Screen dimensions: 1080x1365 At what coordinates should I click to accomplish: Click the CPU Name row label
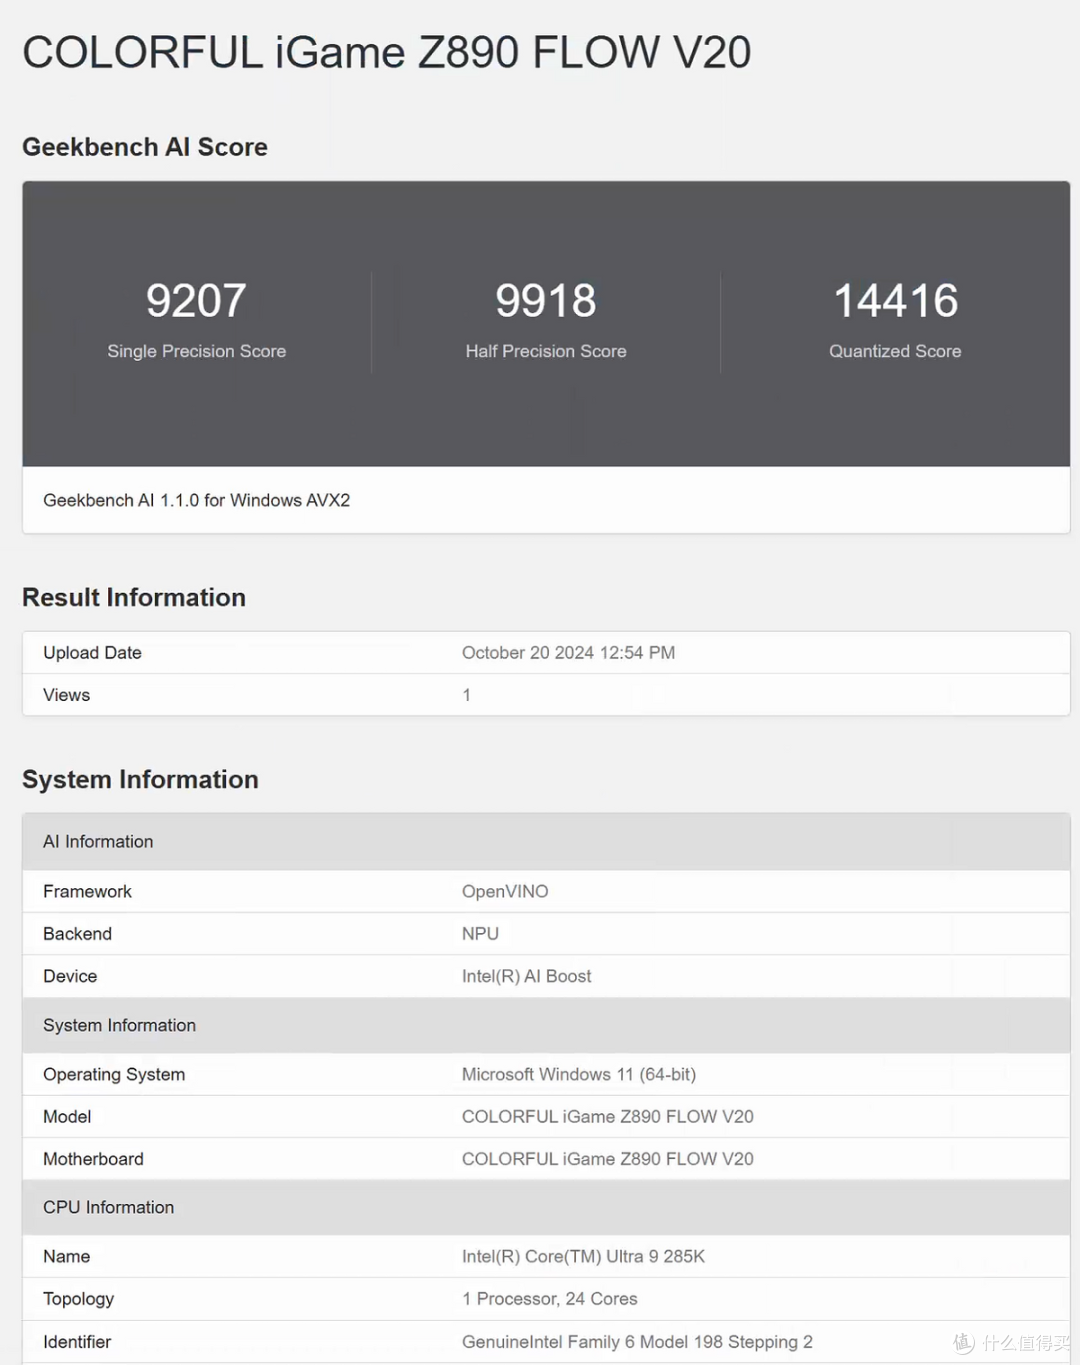pyautogui.click(x=66, y=1257)
